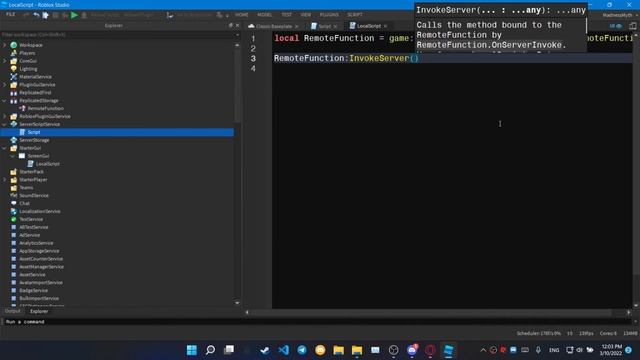Select the LocalScript icon under ScreenGui
This screenshot has height=360, width=640.
31,164
